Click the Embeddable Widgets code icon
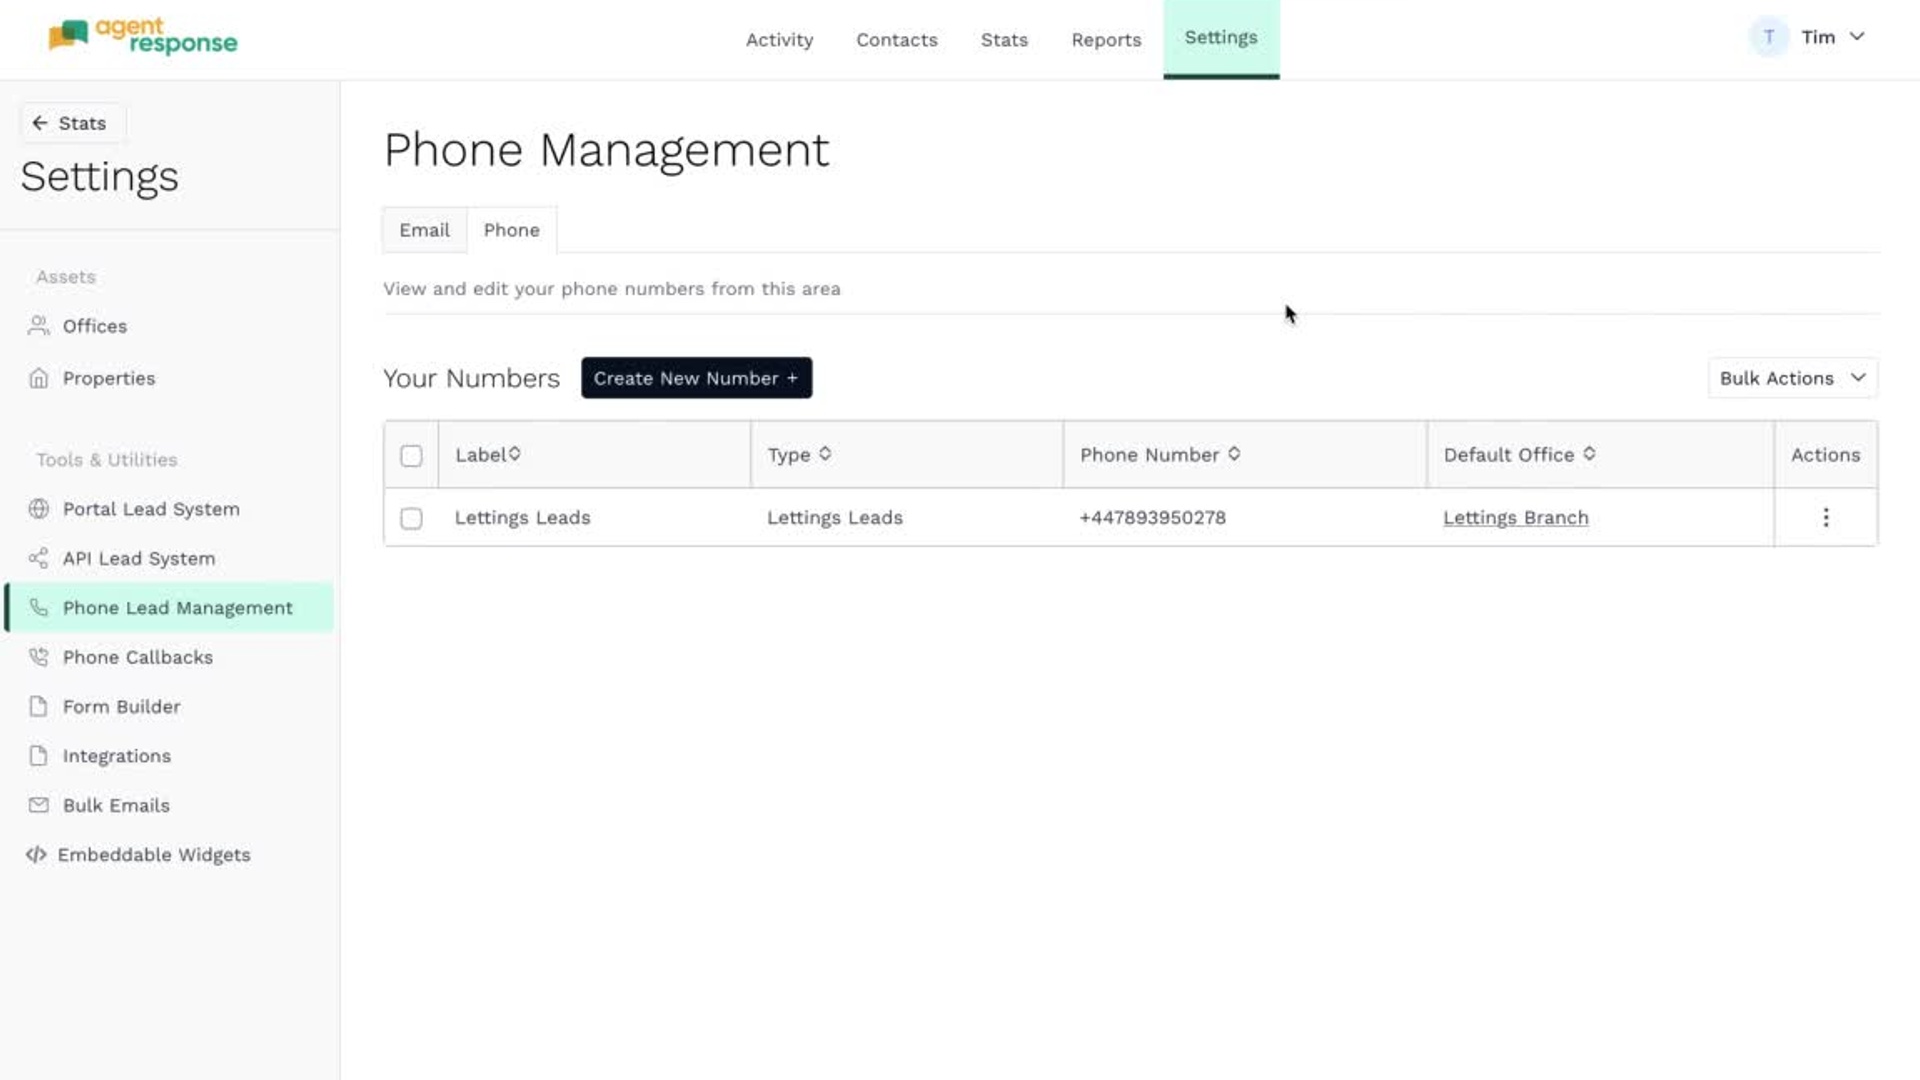The width and height of the screenshot is (1920, 1080). (x=36, y=855)
